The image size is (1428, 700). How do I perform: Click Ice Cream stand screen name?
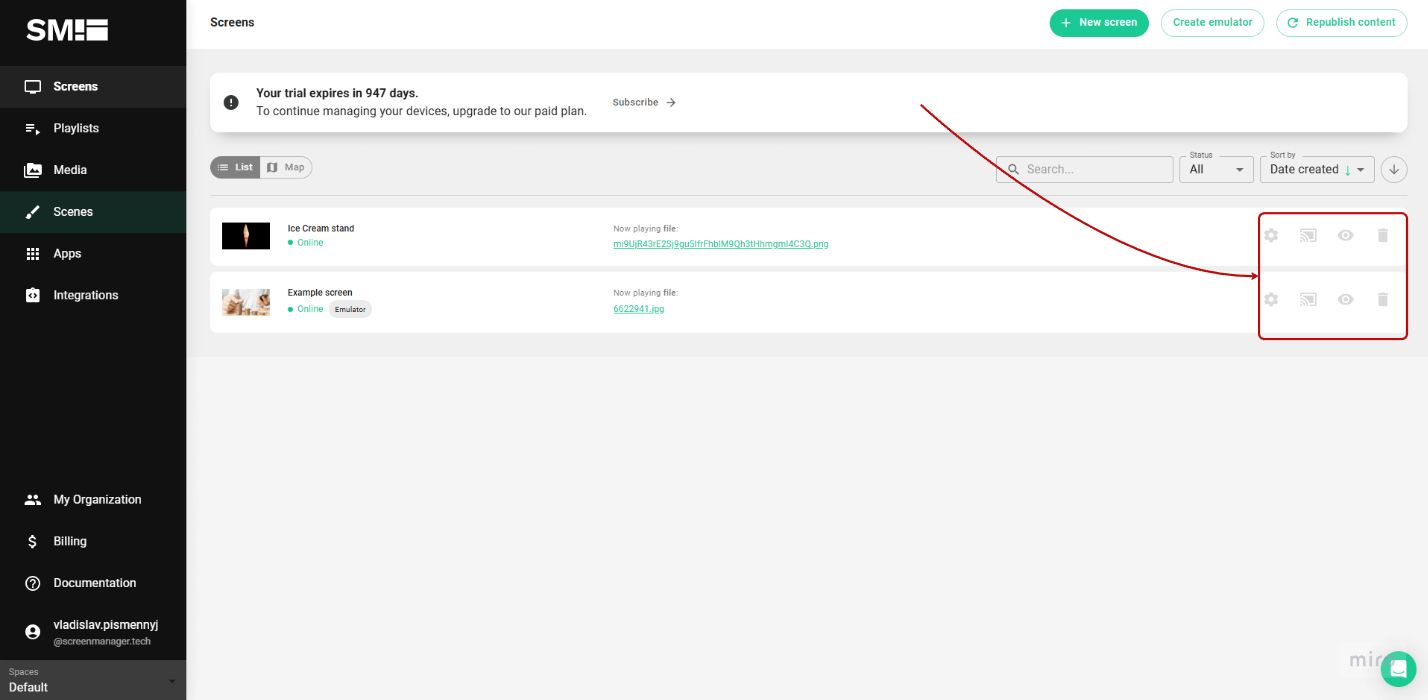(x=321, y=229)
